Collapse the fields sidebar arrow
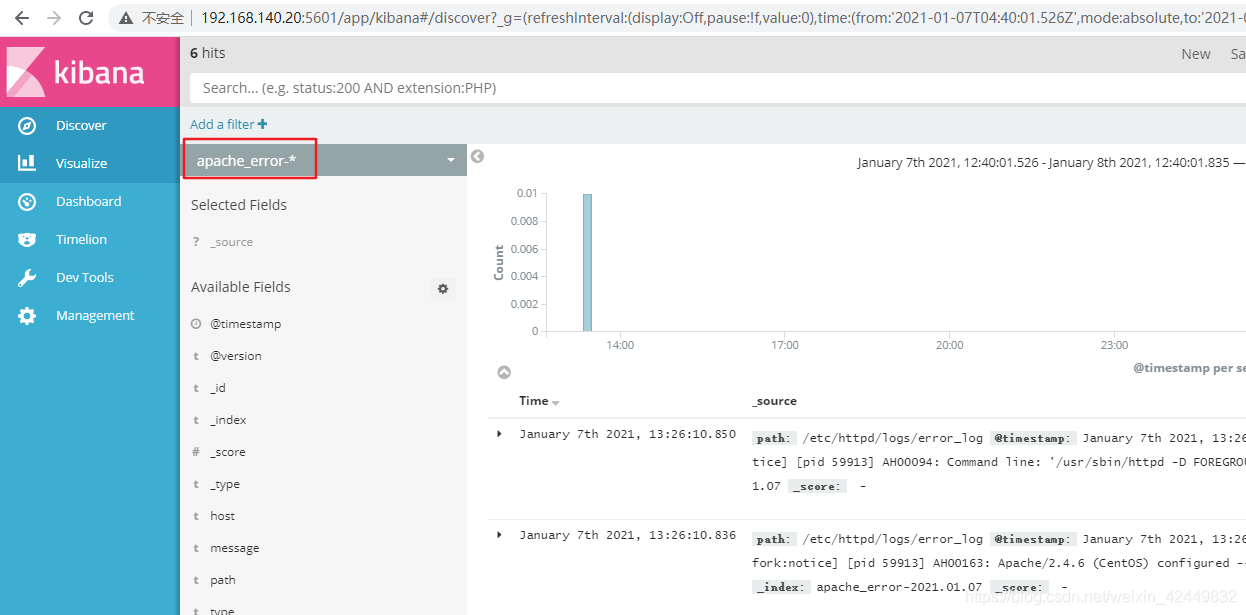1246x615 pixels. pyautogui.click(x=477, y=156)
